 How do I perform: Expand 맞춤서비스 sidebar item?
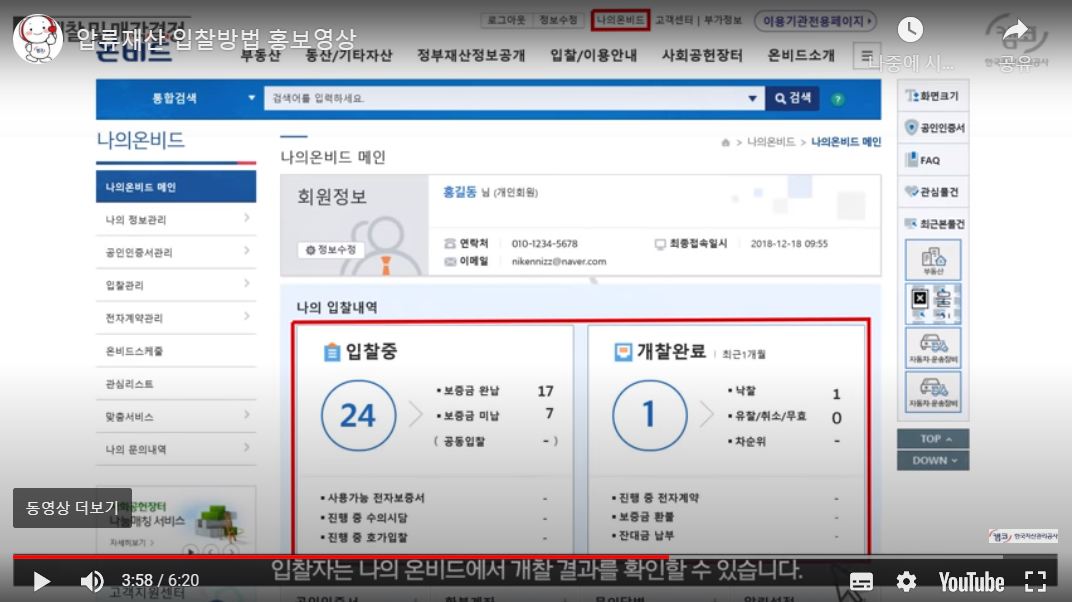(x=176, y=416)
